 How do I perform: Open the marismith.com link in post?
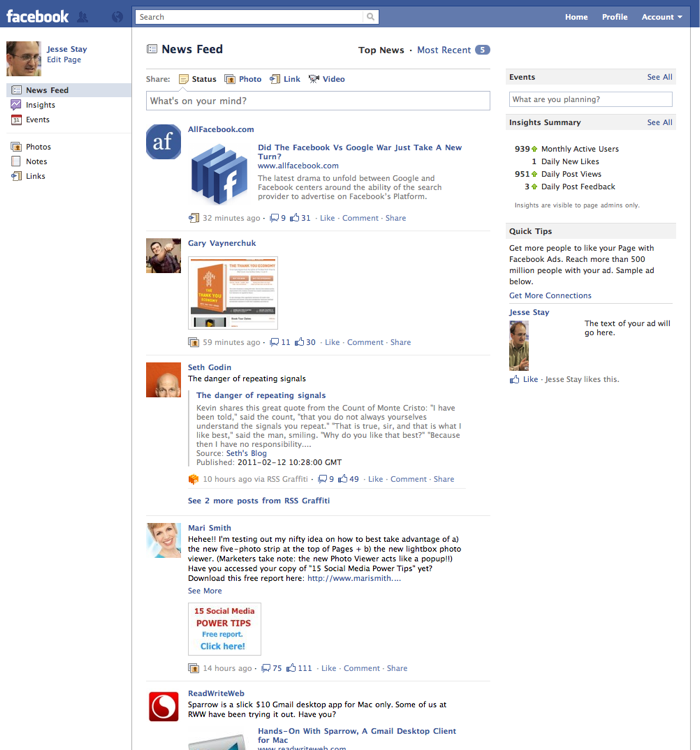click(354, 578)
